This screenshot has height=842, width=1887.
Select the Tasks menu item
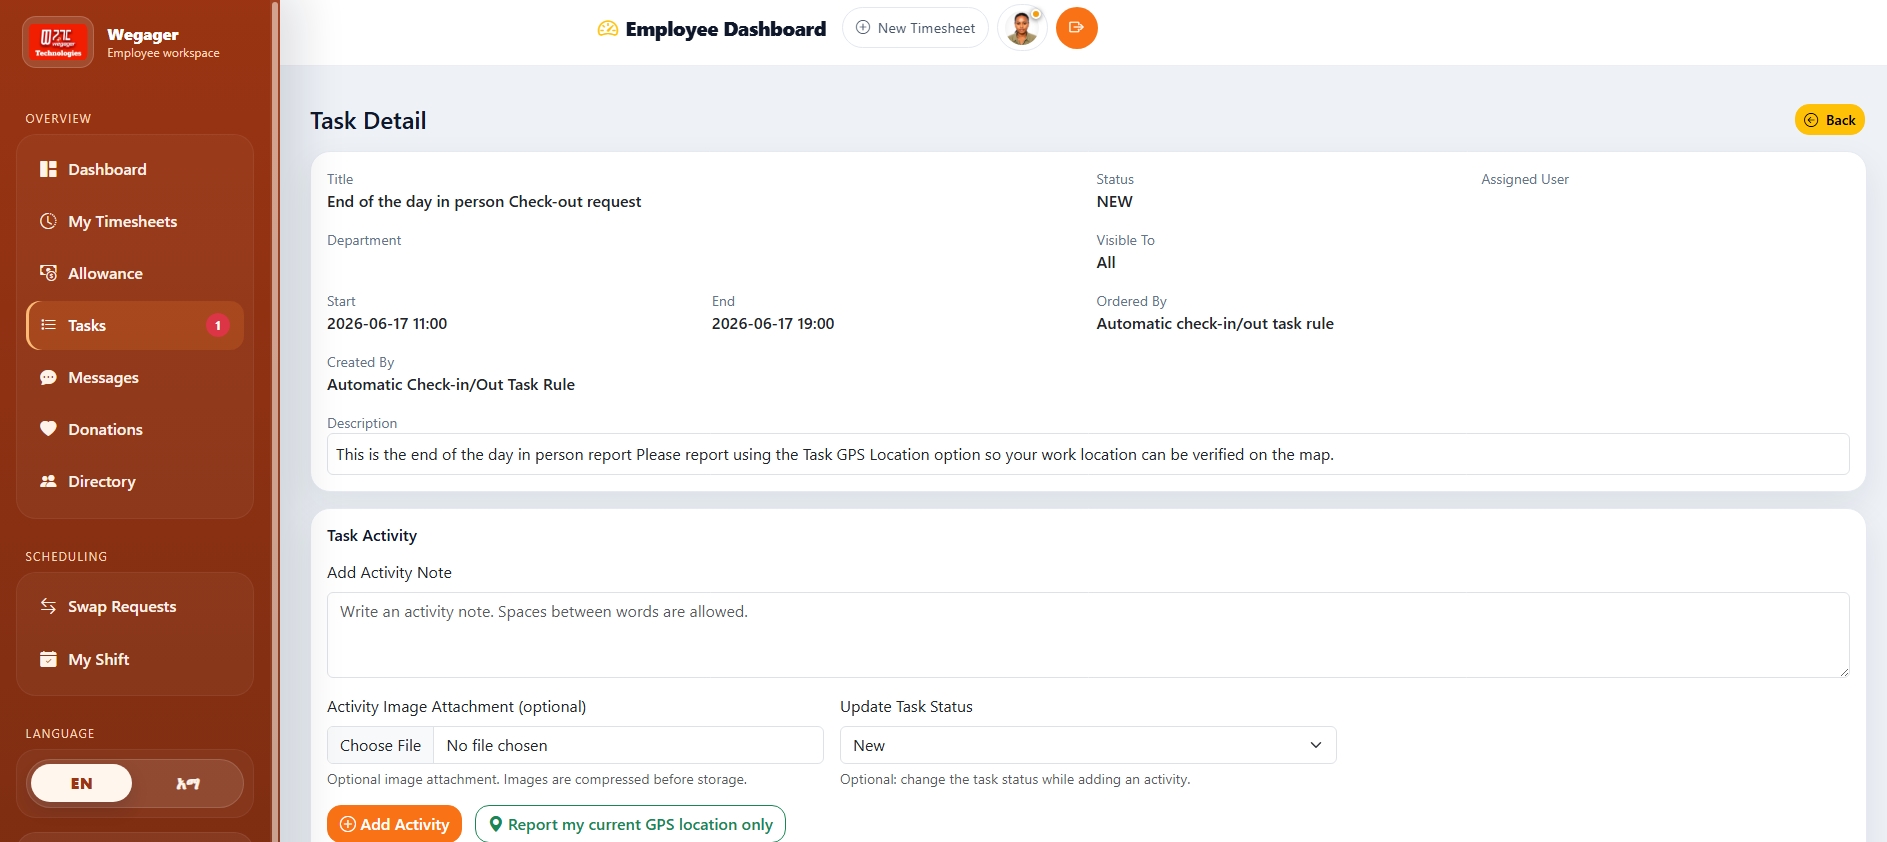[x=135, y=325]
